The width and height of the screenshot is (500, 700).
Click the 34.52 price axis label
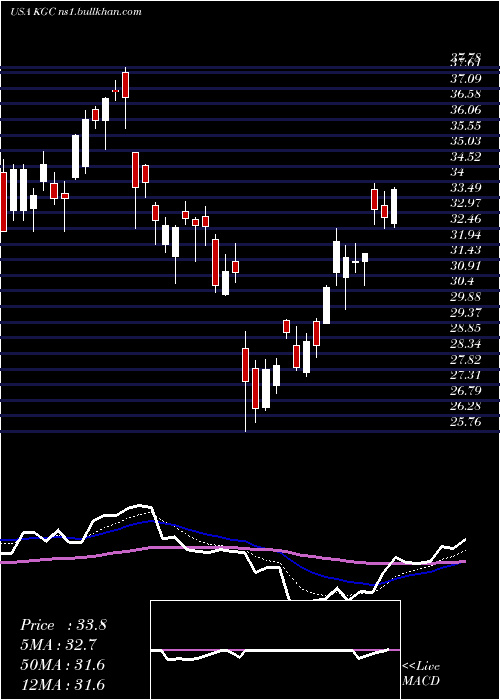pyautogui.click(x=467, y=157)
